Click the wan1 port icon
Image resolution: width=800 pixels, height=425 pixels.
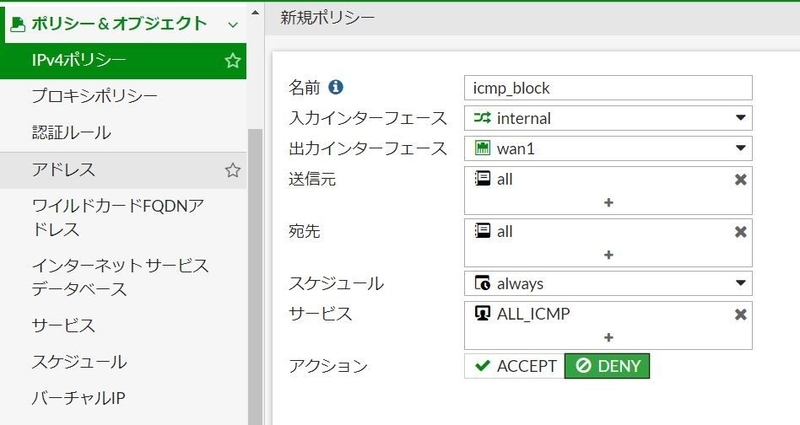click(x=482, y=148)
